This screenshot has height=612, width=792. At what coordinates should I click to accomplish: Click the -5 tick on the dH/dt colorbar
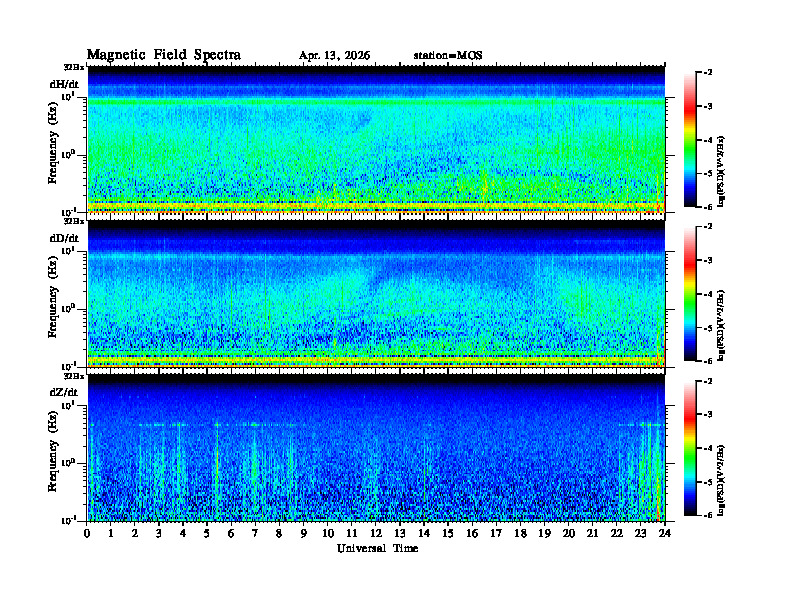click(x=708, y=174)
